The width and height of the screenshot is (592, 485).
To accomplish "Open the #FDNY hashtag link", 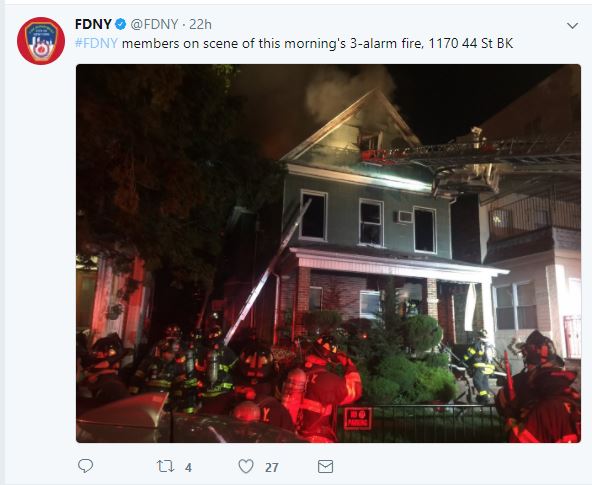I will pyautogui.click(x=96, y=43).
